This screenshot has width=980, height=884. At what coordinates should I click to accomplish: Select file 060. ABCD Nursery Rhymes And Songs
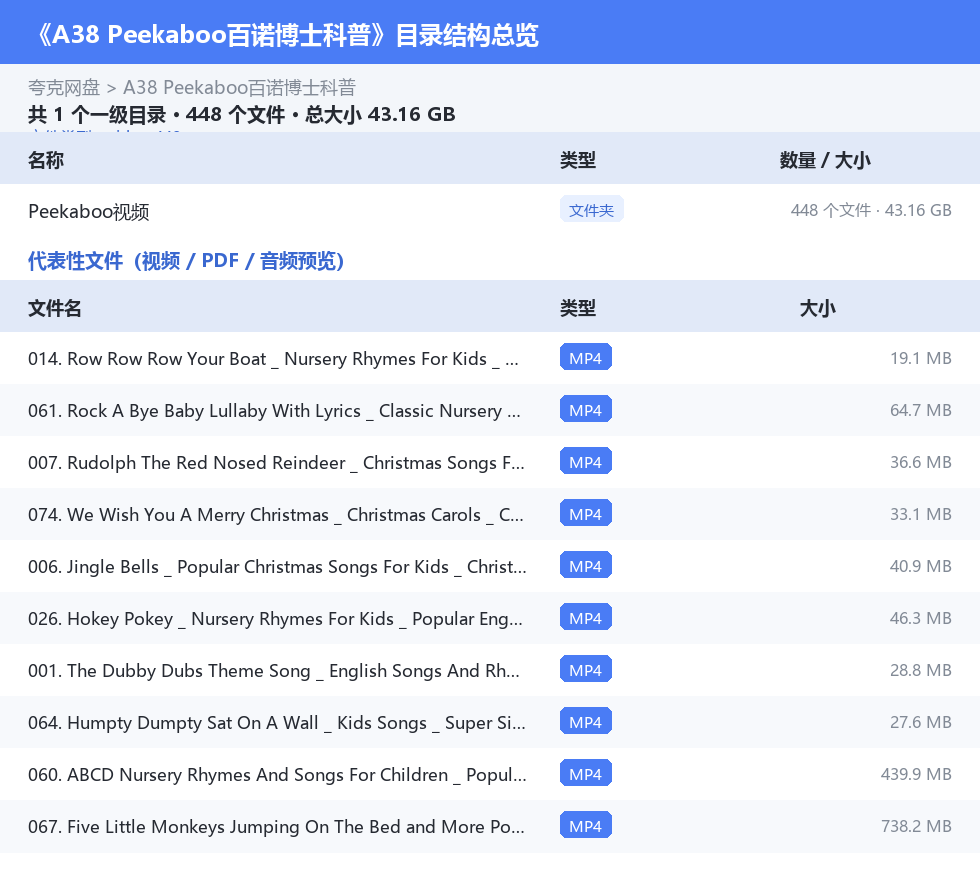pyautogui.click(x=278, y=774)
